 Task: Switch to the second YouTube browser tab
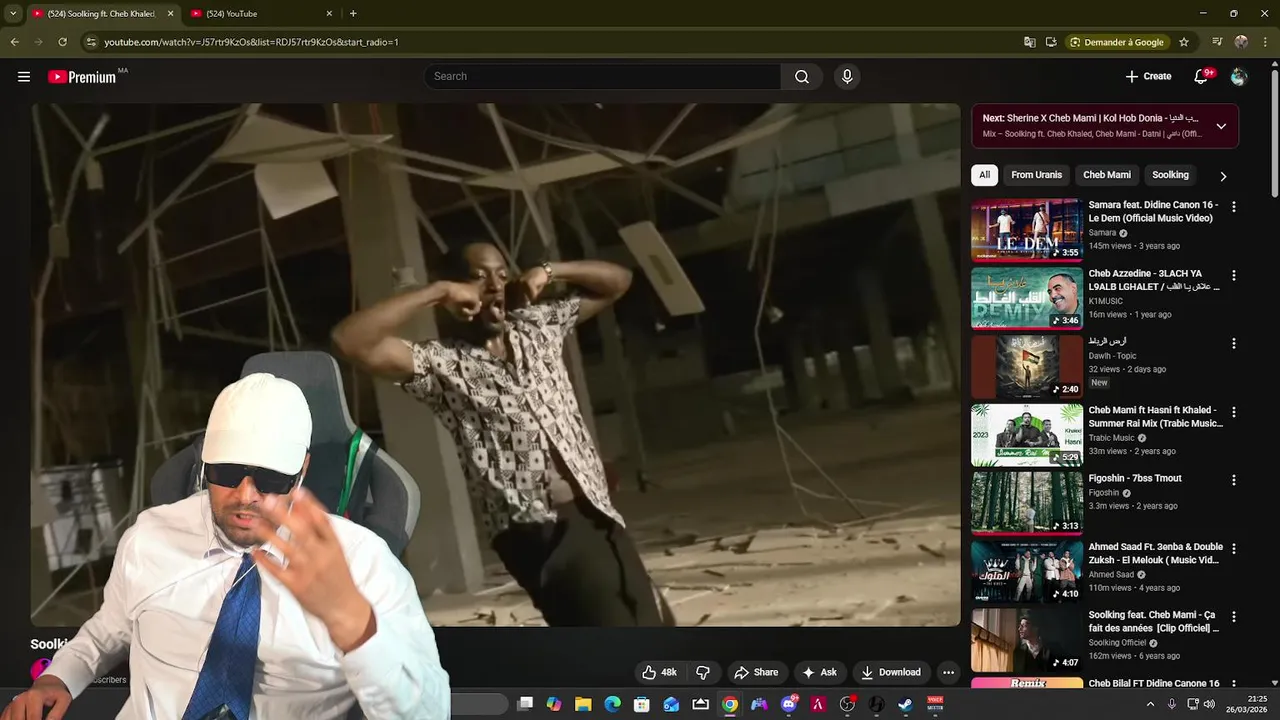coord(260,14)
